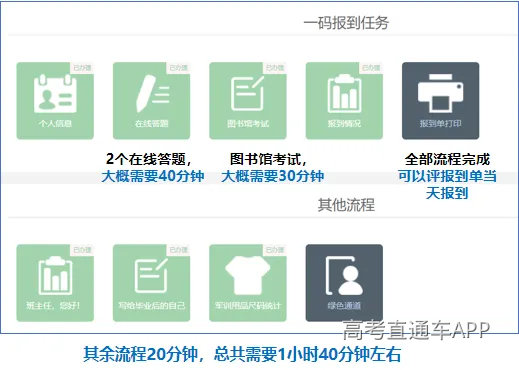Click the 一码报到任务 section heading

(x=346, y=23)
